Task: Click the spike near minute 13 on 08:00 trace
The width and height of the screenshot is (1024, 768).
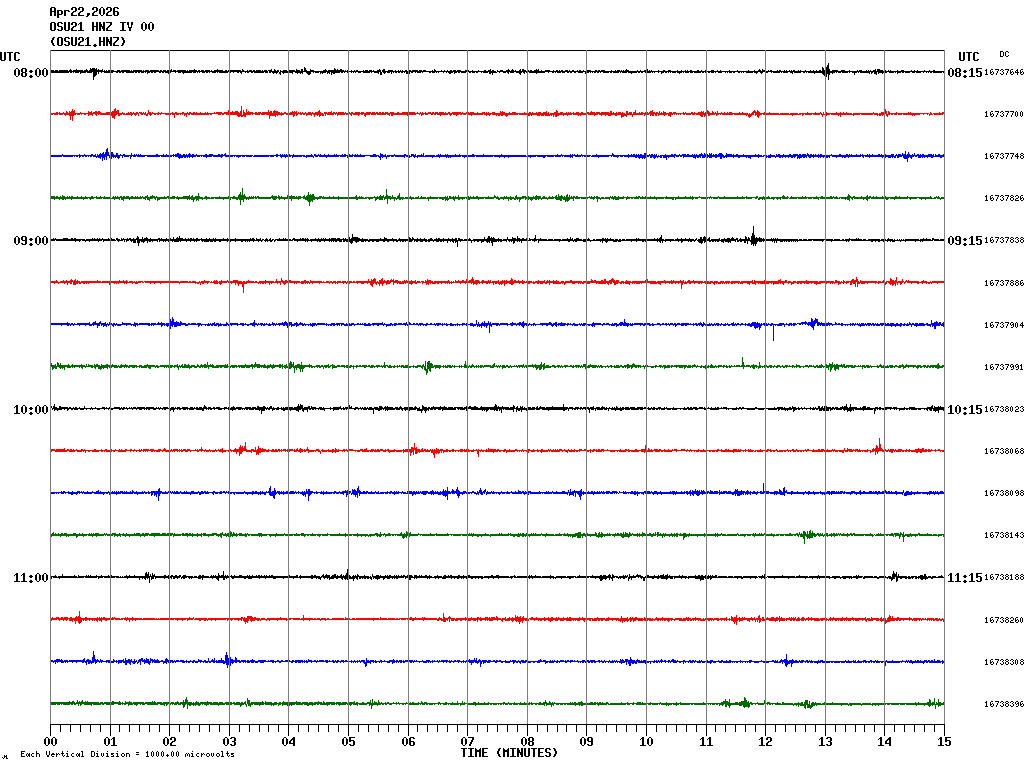Action: point(826,71)
